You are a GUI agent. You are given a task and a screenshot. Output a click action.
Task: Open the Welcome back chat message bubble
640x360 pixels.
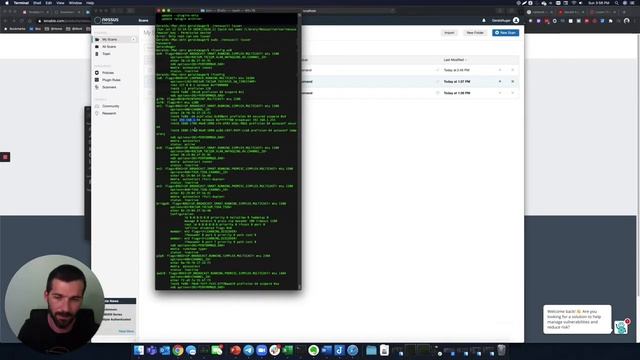578,319
